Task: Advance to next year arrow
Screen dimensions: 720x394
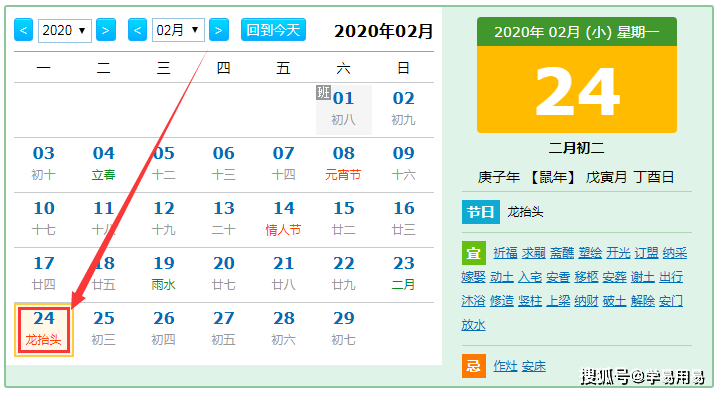Action: (106, 30)
